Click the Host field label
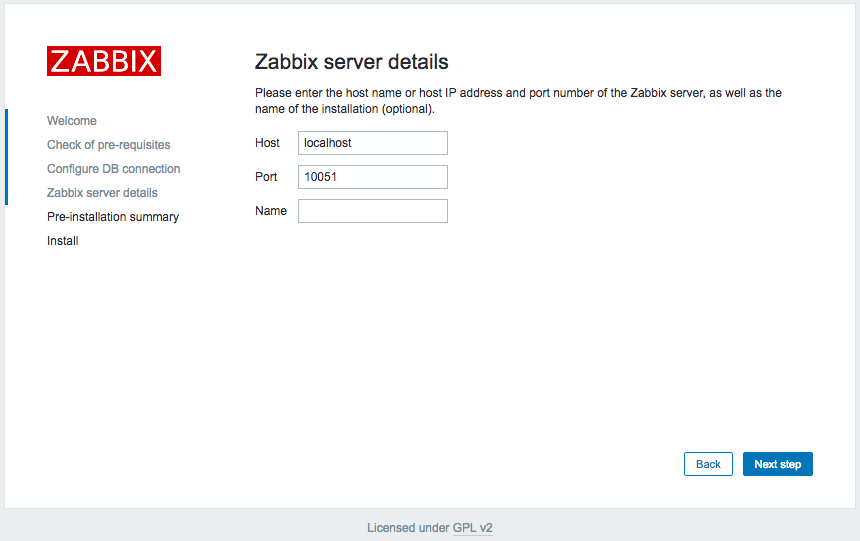The width and height of the screenshot is (860, 541). 267,143
